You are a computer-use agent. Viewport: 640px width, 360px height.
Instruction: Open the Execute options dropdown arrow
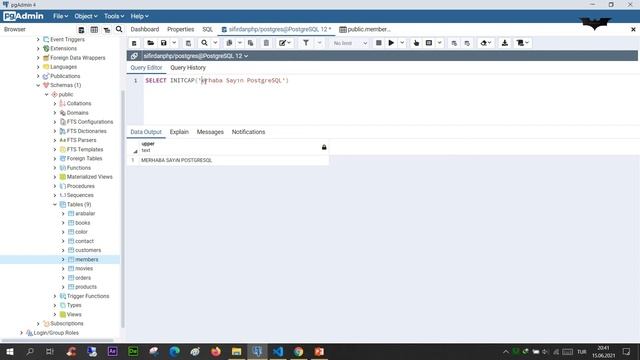pos(402,43)
